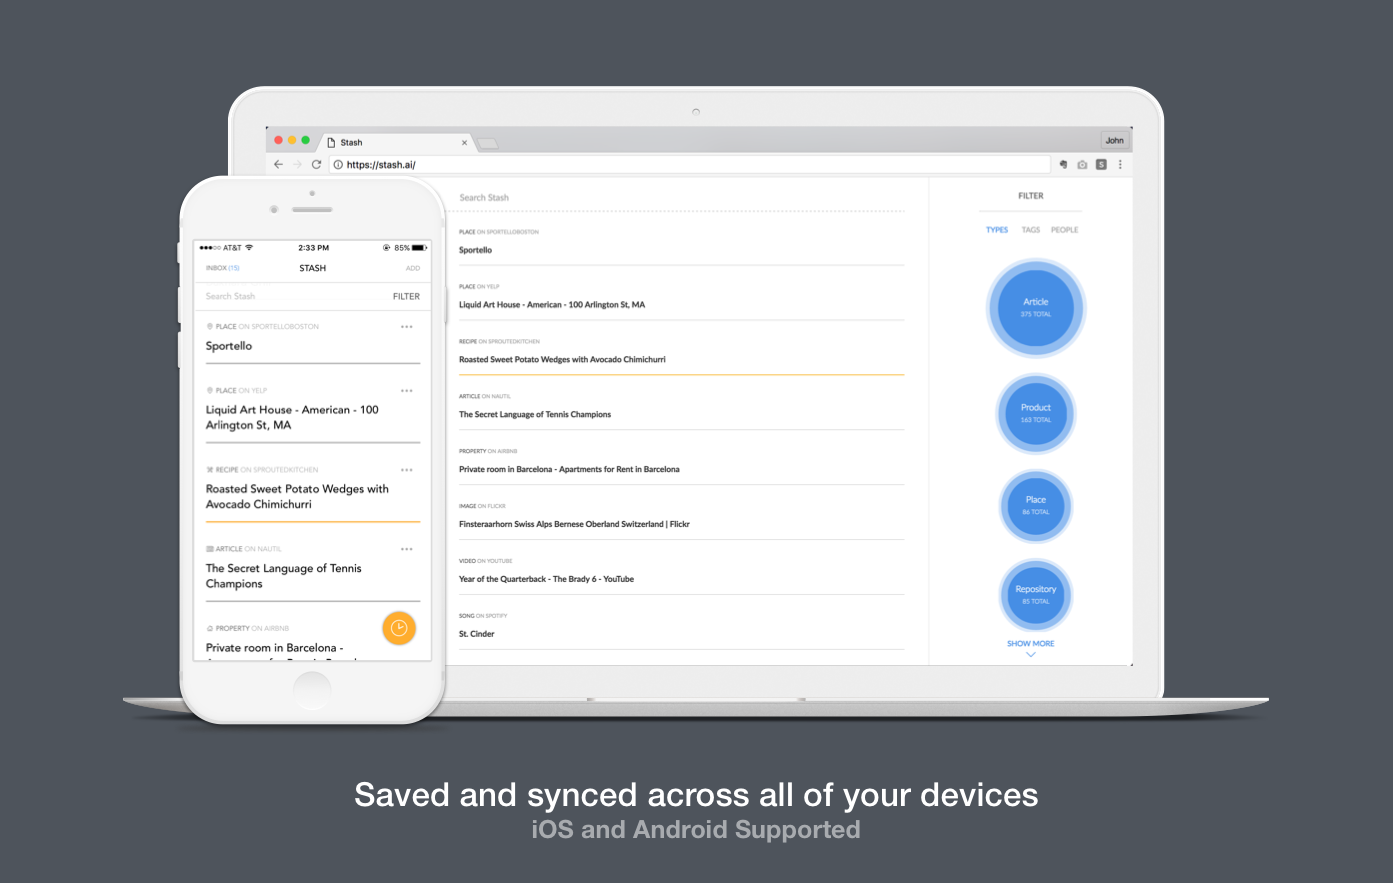Expand SHOW MORE filter types
Image resolution: width=1393 pixels, height=883 pixels.
tap(1031, 643)
